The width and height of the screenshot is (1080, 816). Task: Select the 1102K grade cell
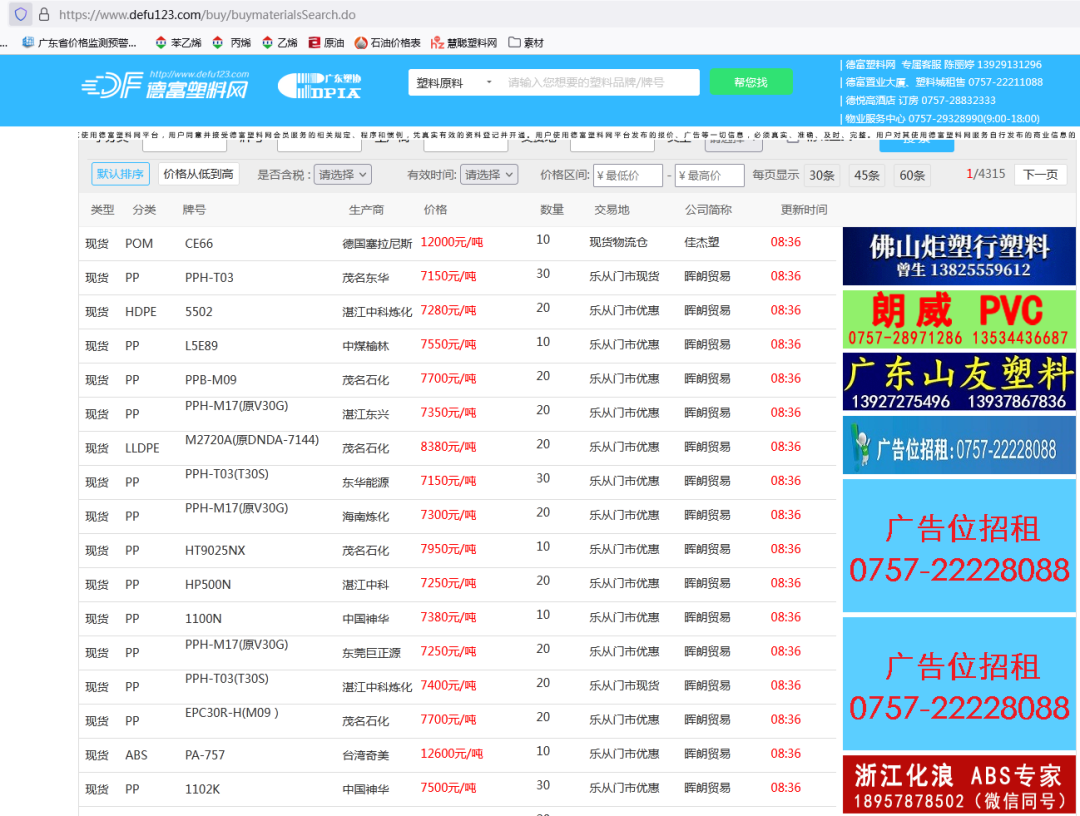pos(202,789)
